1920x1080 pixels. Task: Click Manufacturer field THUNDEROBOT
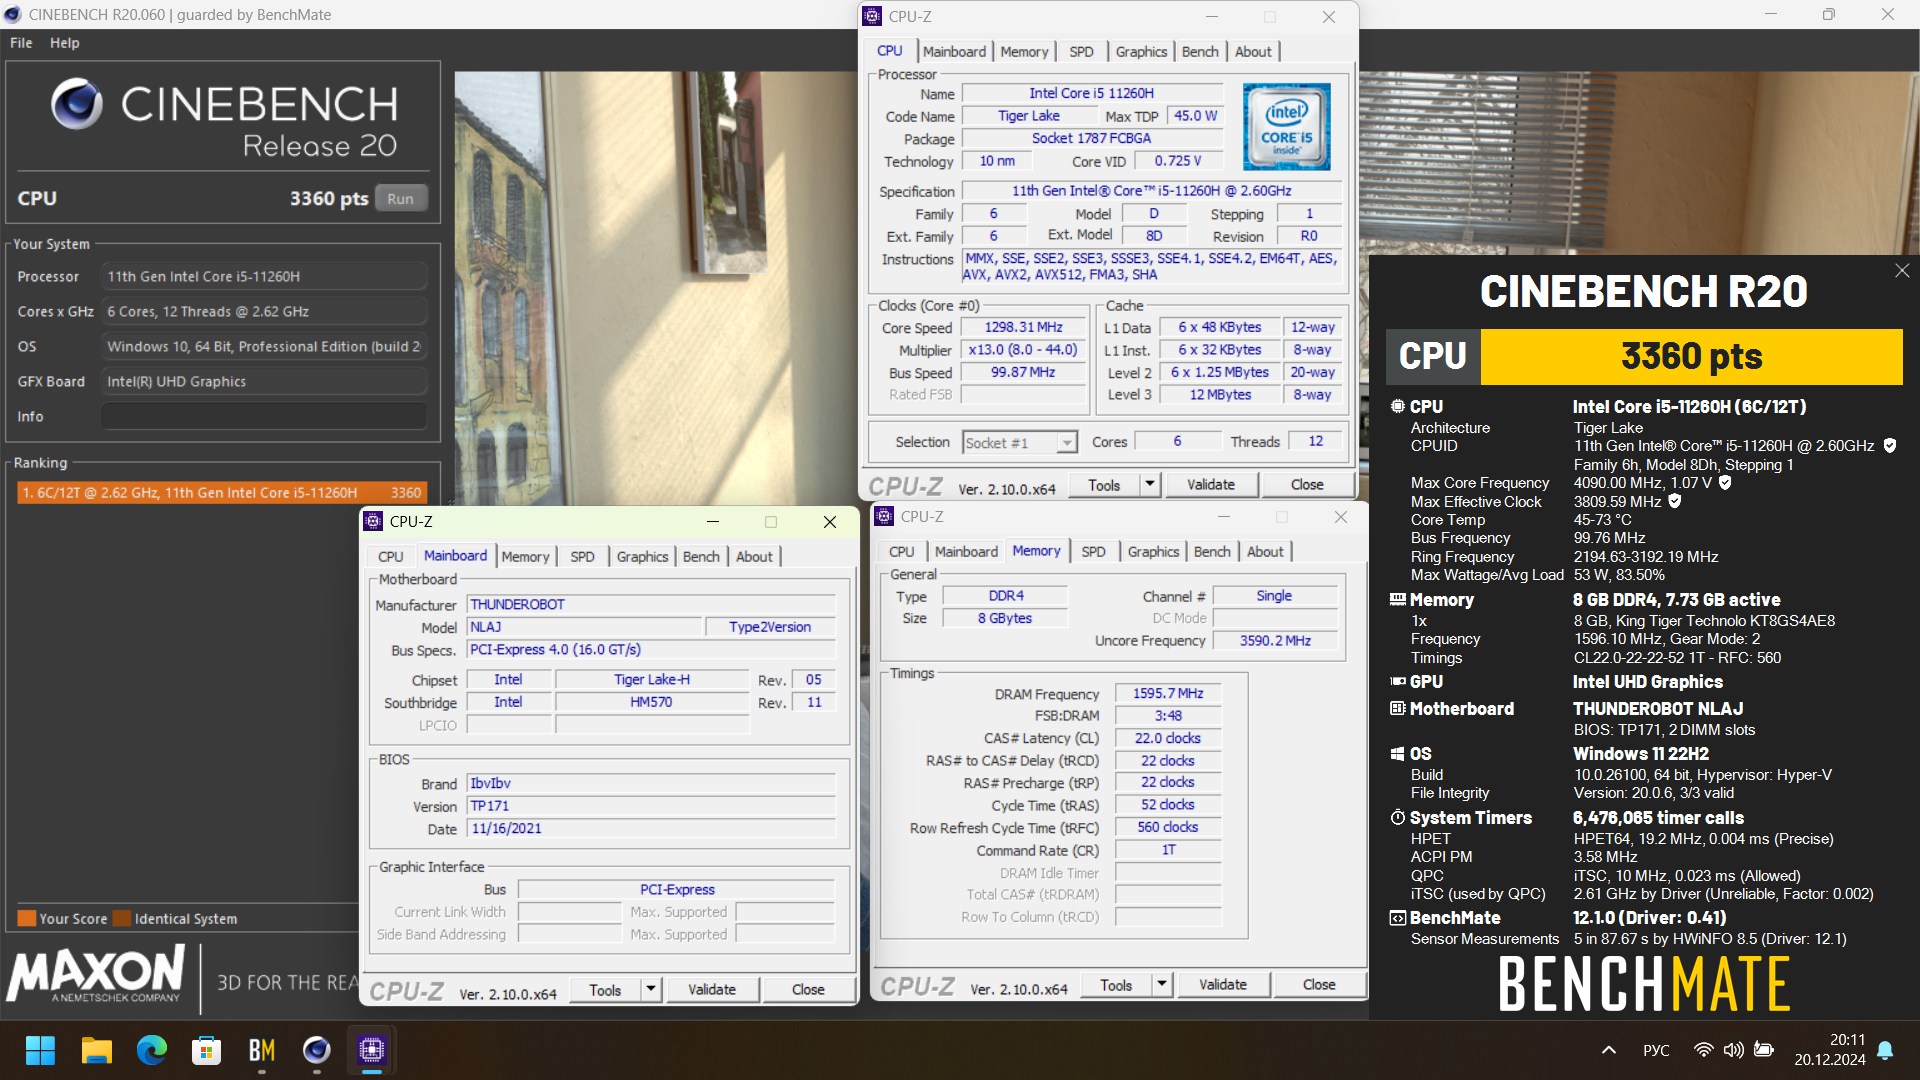tap(651, 605)
